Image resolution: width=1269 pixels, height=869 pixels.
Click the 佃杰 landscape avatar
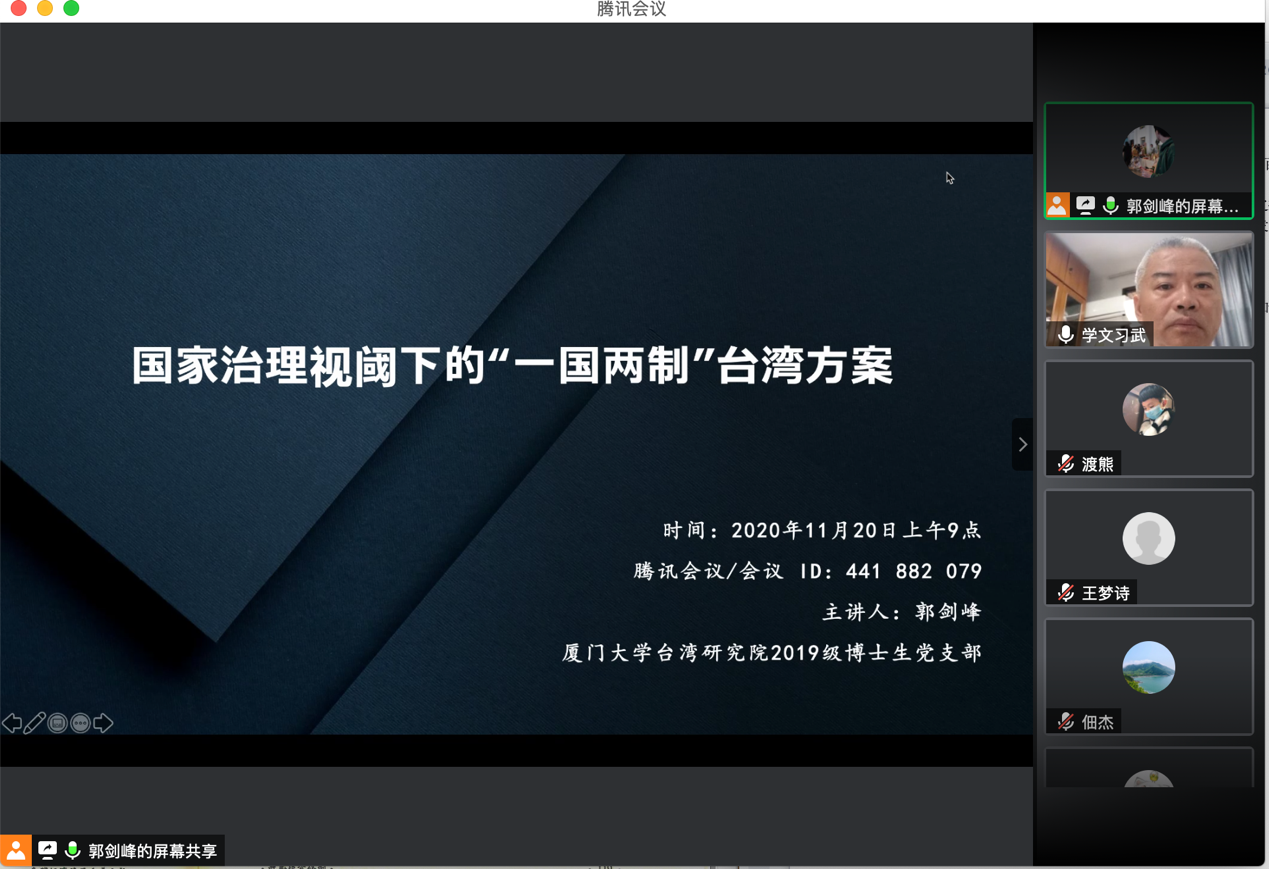click(x=1148, y=667)
